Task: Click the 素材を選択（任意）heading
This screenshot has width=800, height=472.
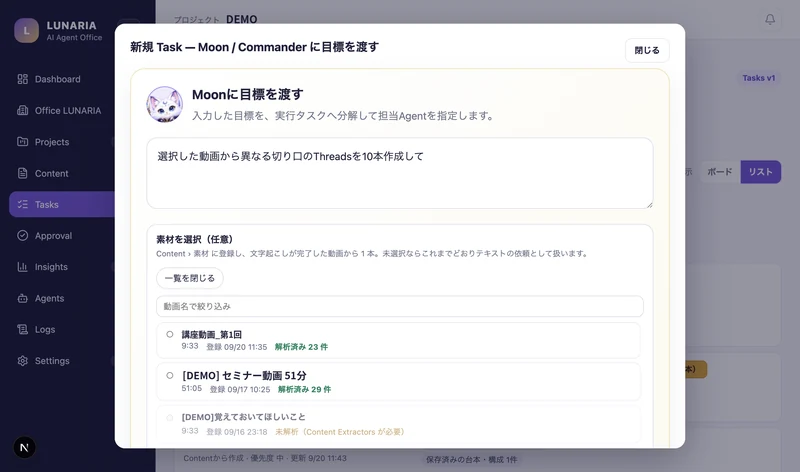Action: point(194,239)
